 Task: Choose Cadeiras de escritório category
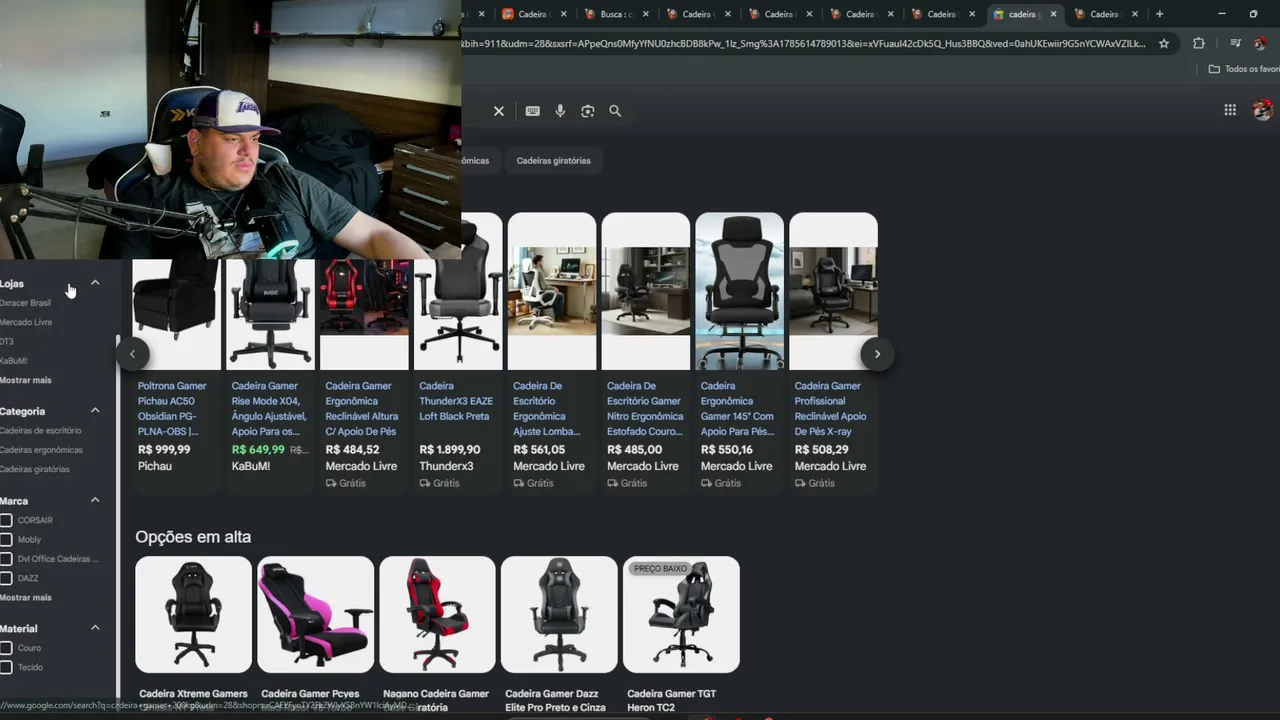click(40, 431)
